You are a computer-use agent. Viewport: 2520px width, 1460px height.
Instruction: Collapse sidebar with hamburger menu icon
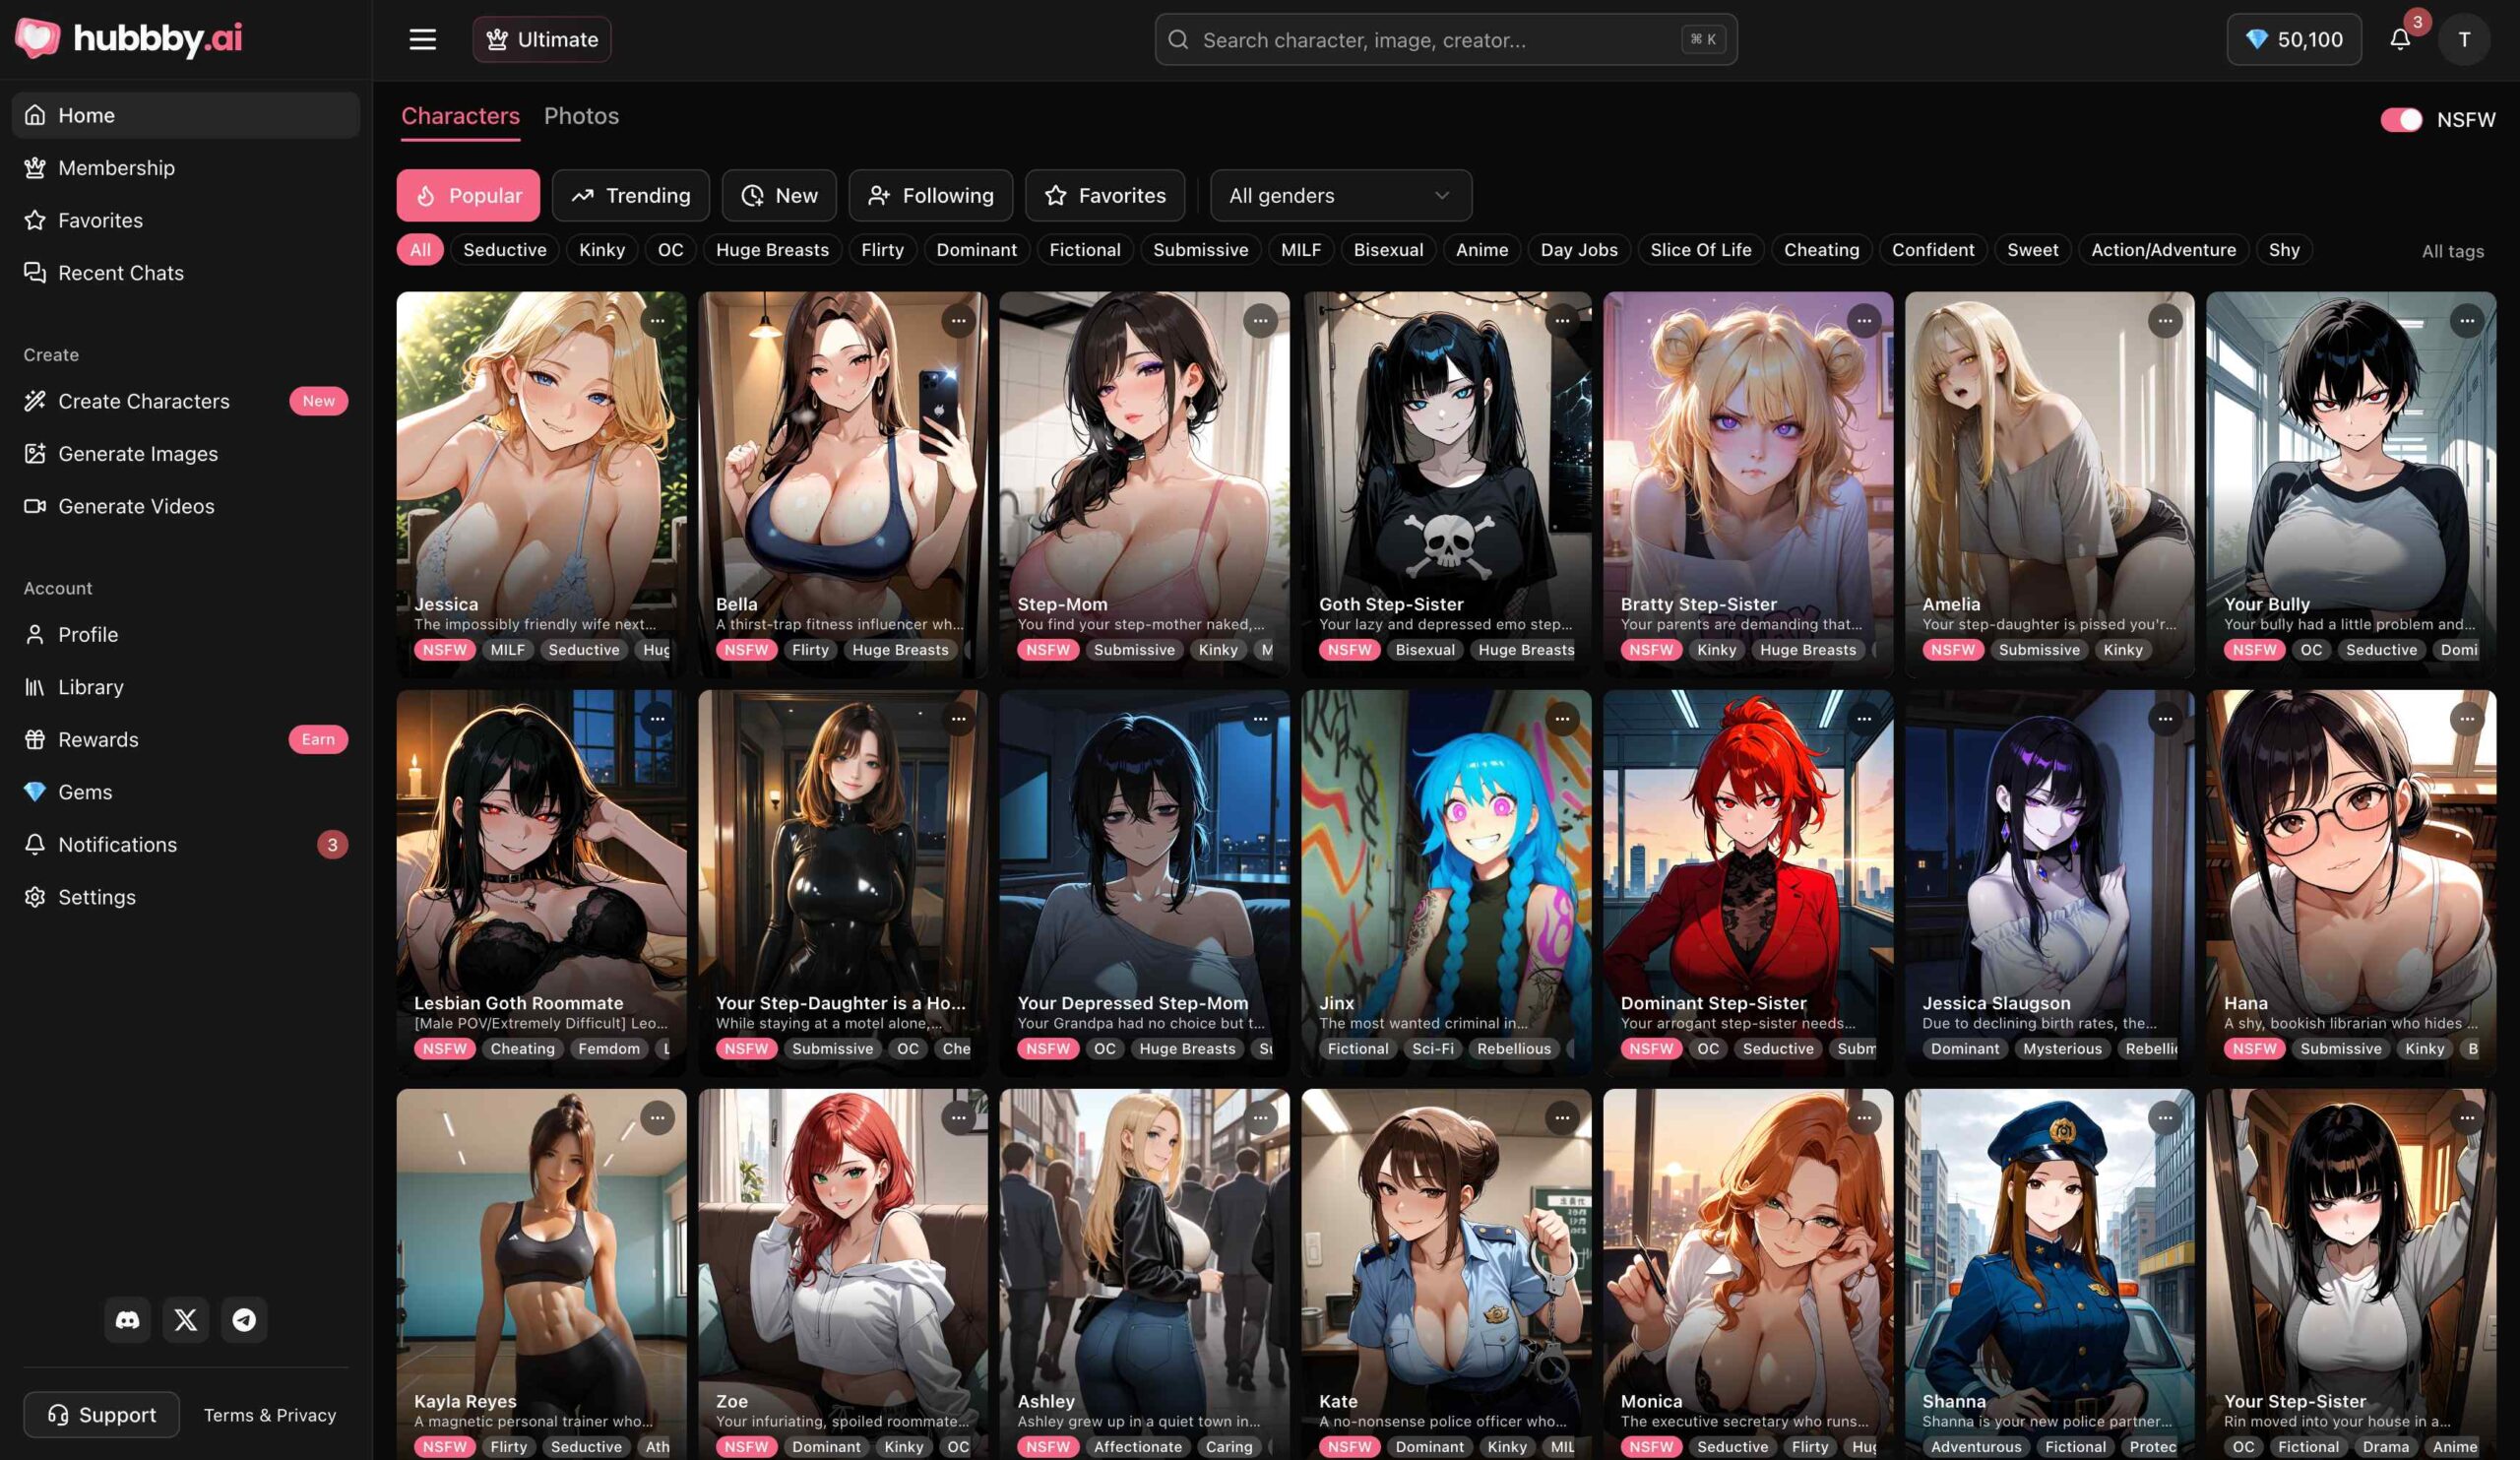422,39
